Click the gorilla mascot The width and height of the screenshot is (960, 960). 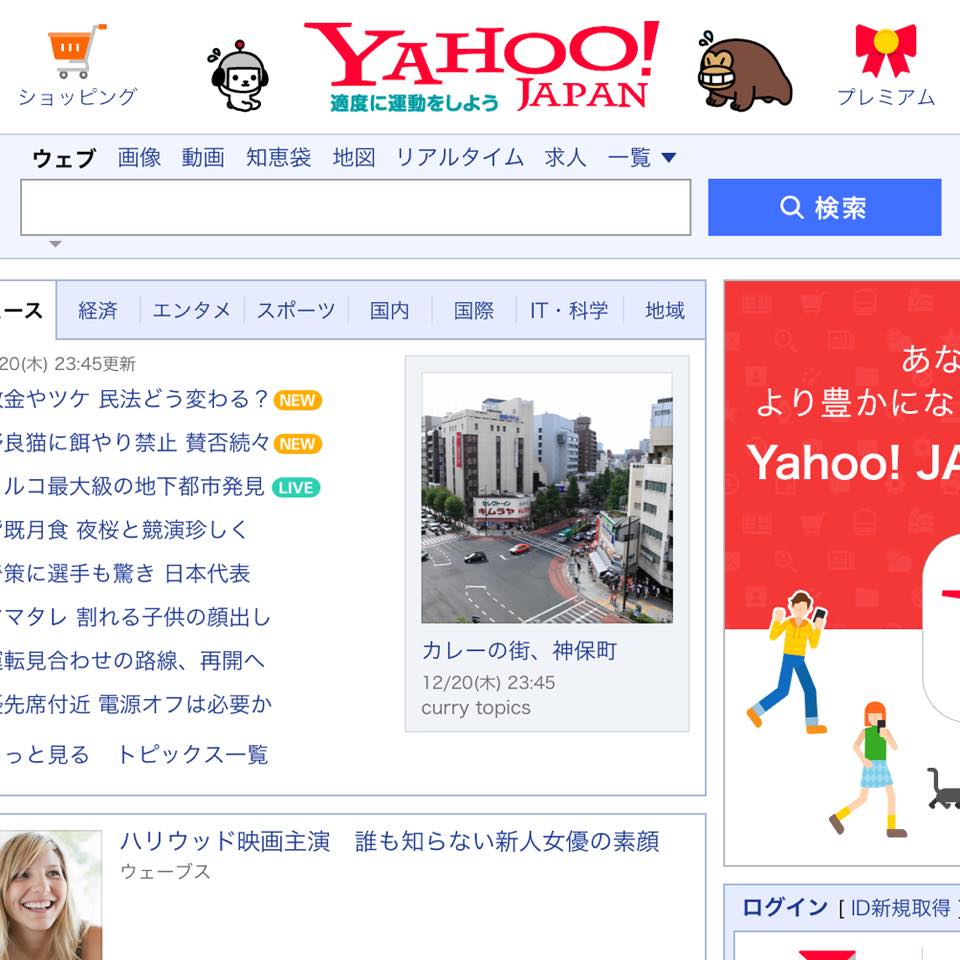pos(744,72)
